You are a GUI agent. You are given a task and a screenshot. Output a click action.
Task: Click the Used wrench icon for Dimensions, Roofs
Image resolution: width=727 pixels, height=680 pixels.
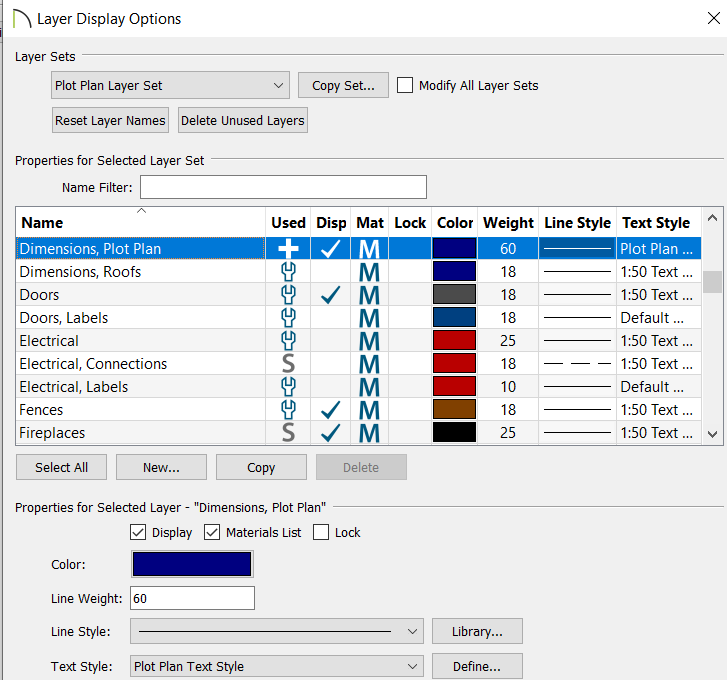(x=288, y=272)
